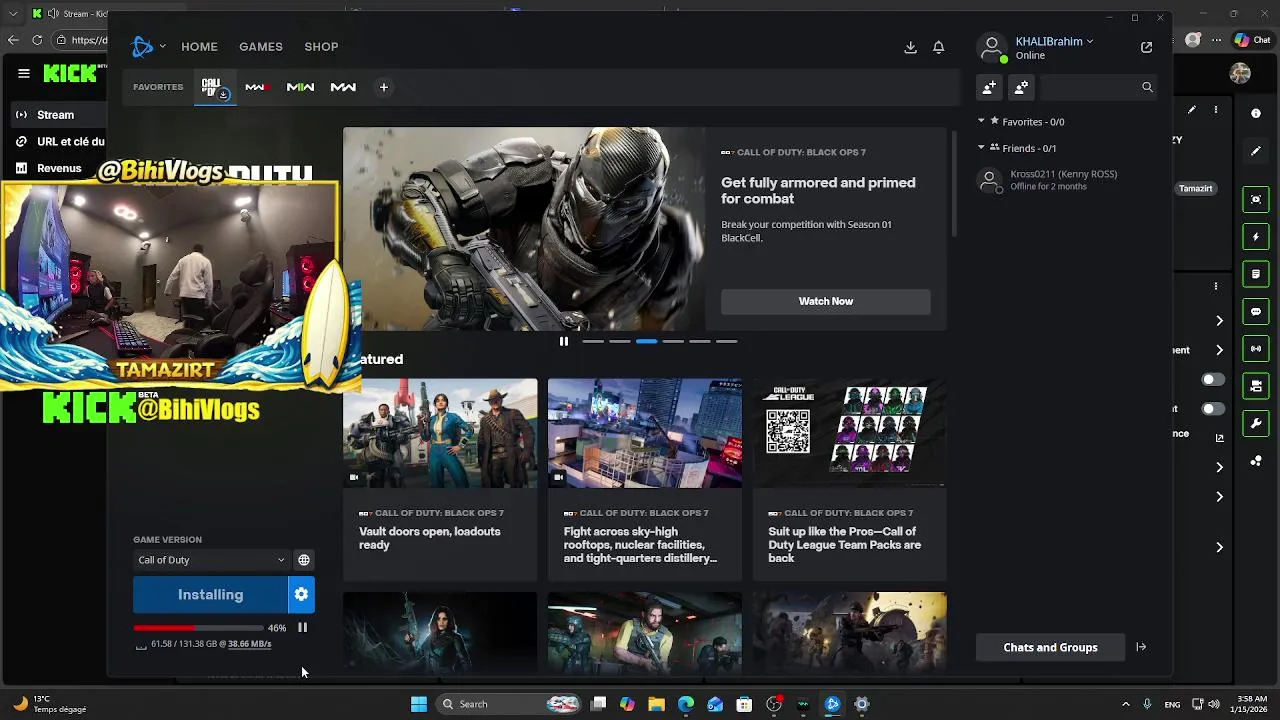Select the Call of Duty game tab
The height and width of the screenshot is (720, 1280).
click(x=214, y=88)
